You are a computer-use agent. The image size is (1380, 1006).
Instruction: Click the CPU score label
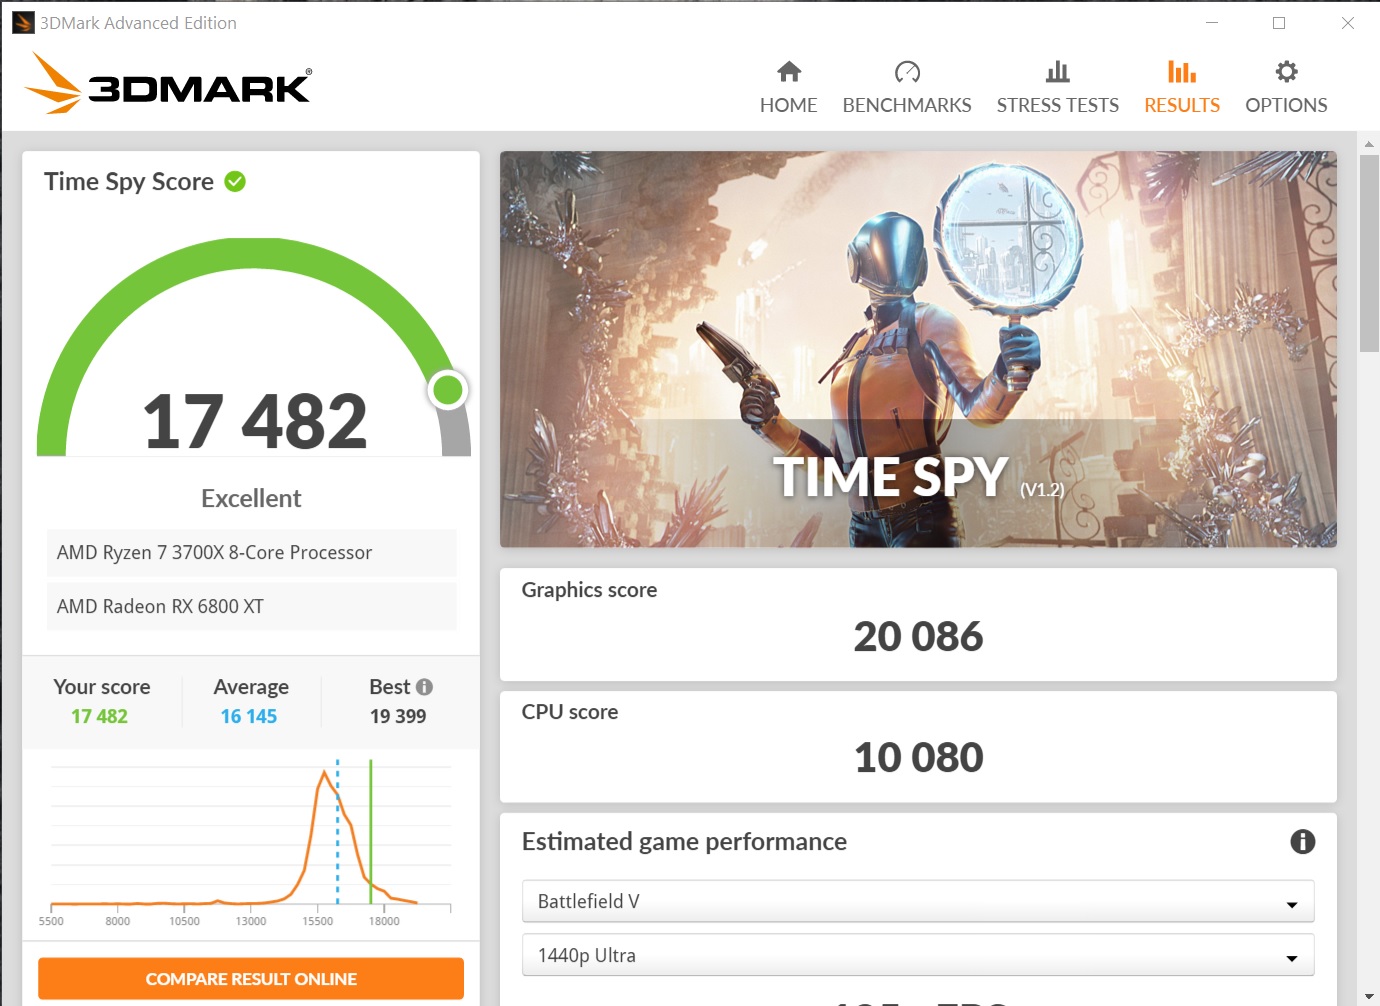[x=570, y=712]
